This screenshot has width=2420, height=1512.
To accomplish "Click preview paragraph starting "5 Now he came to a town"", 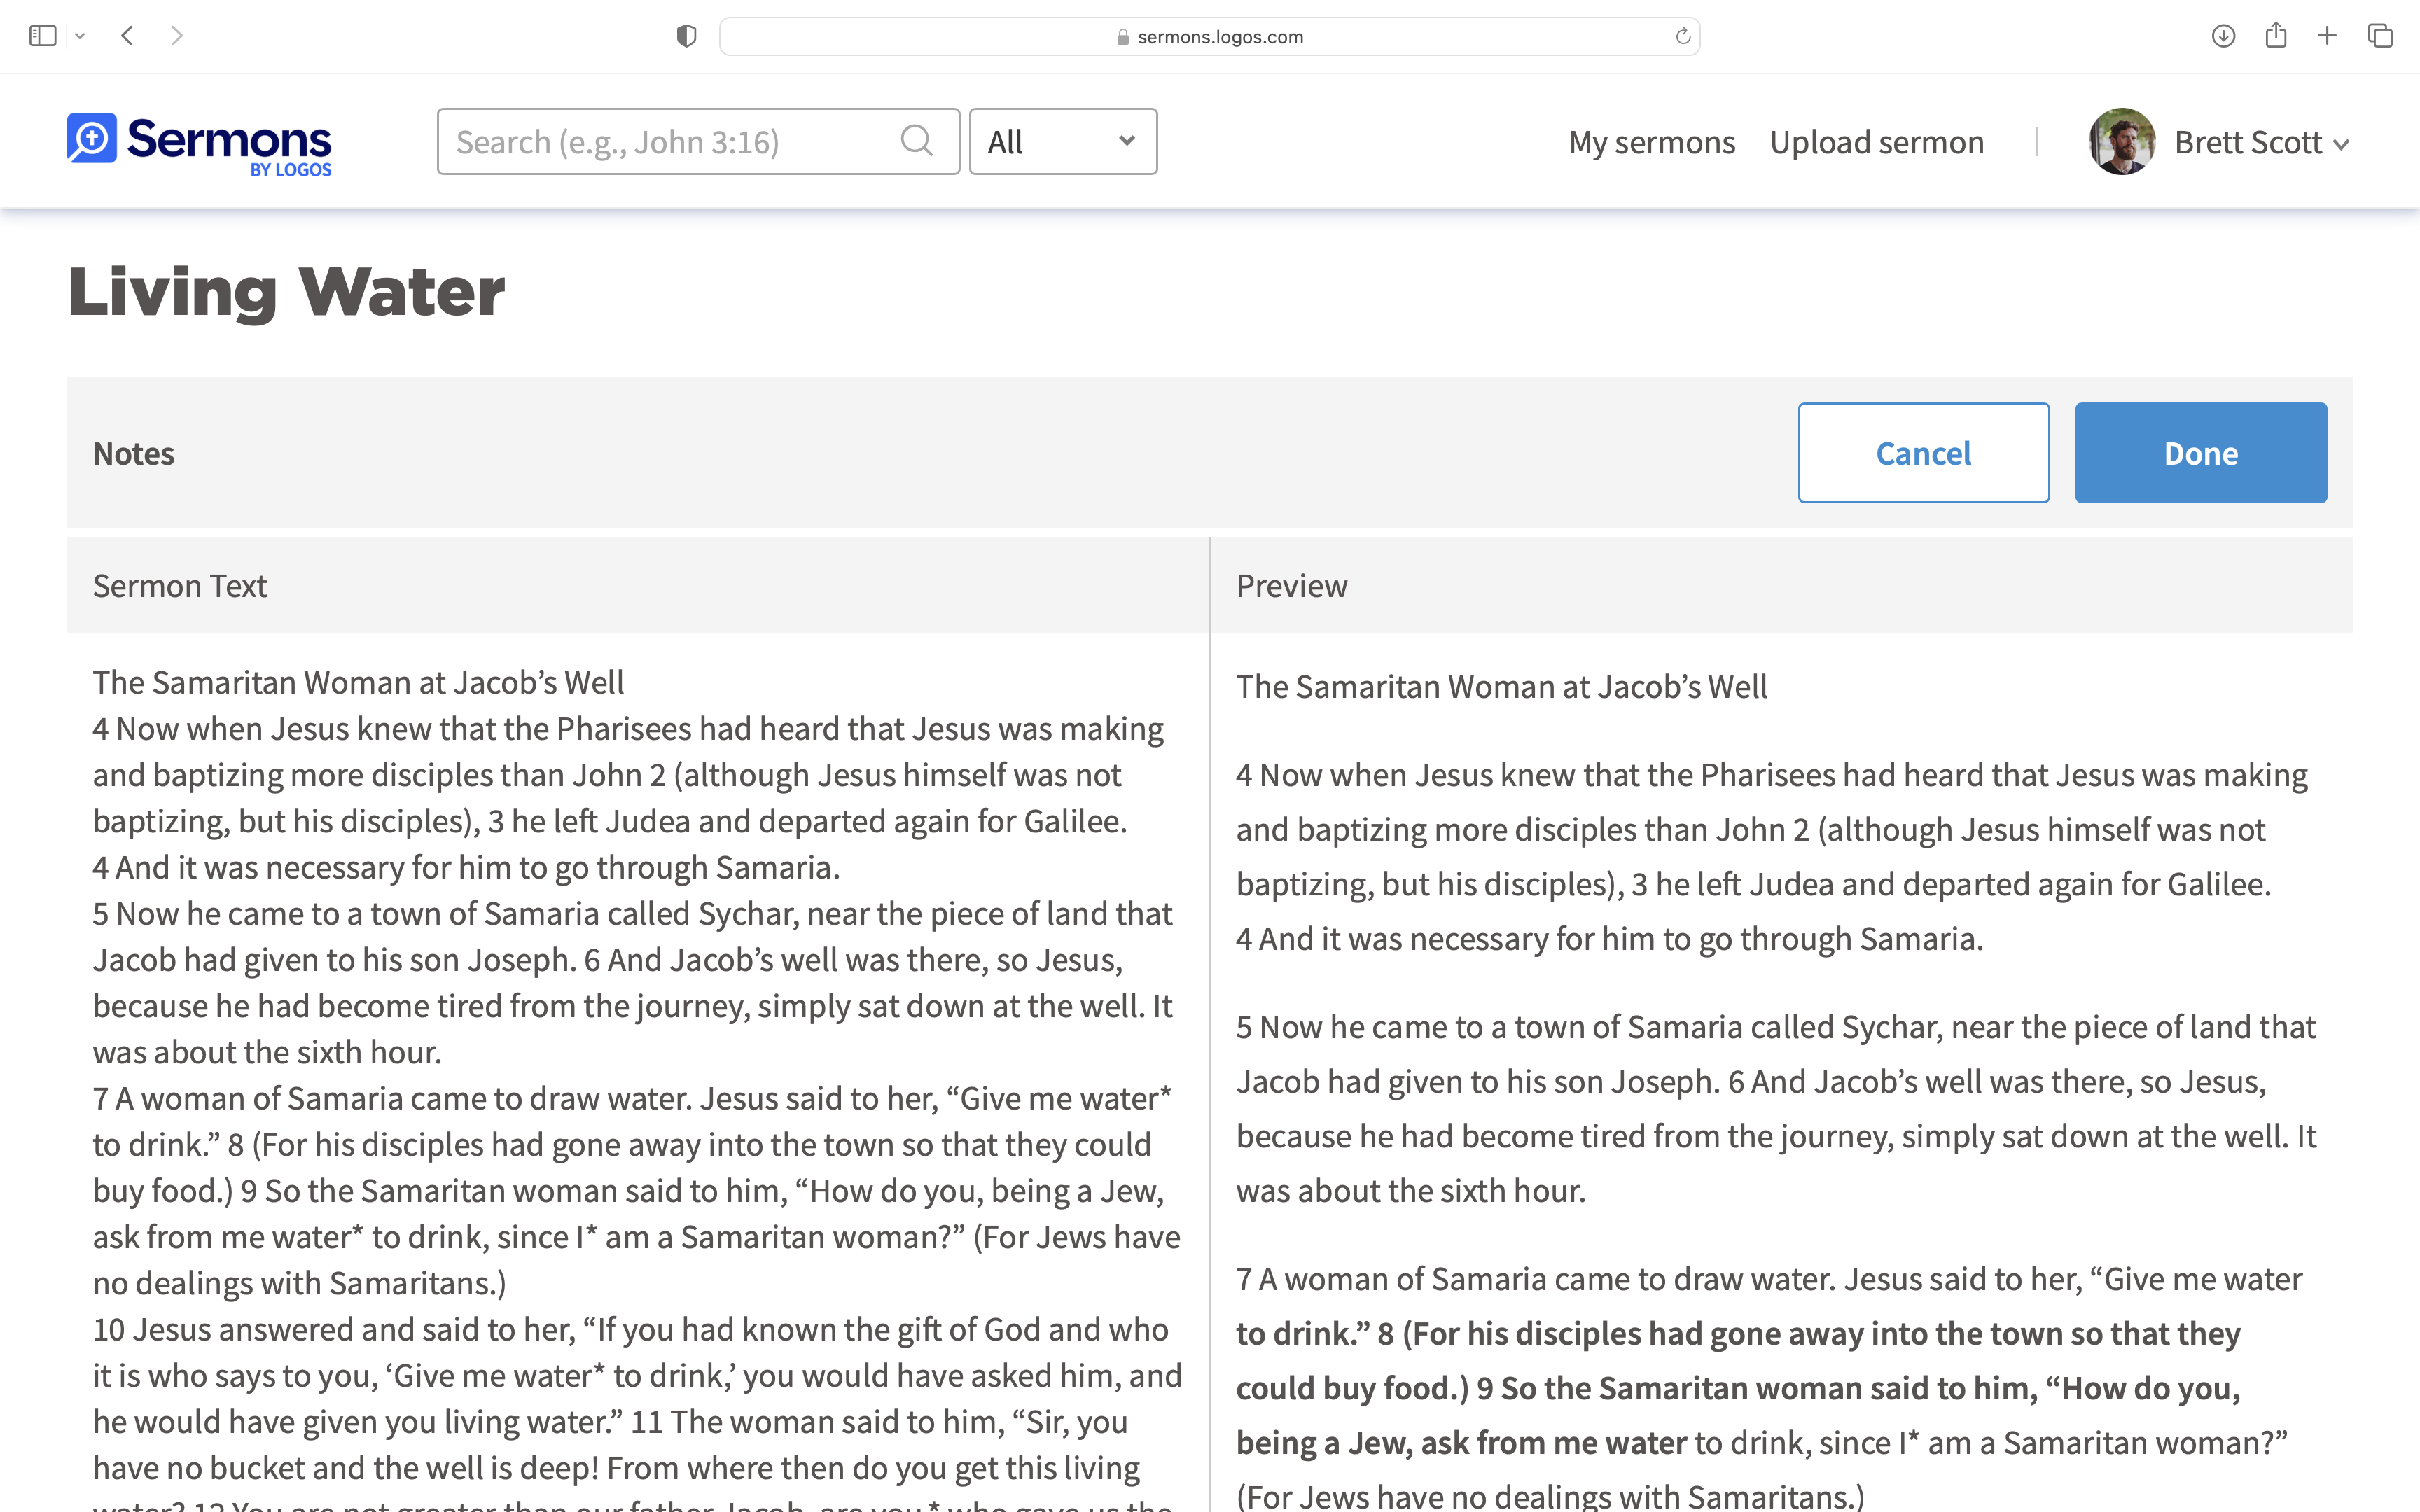I will click(1776, 1109).
